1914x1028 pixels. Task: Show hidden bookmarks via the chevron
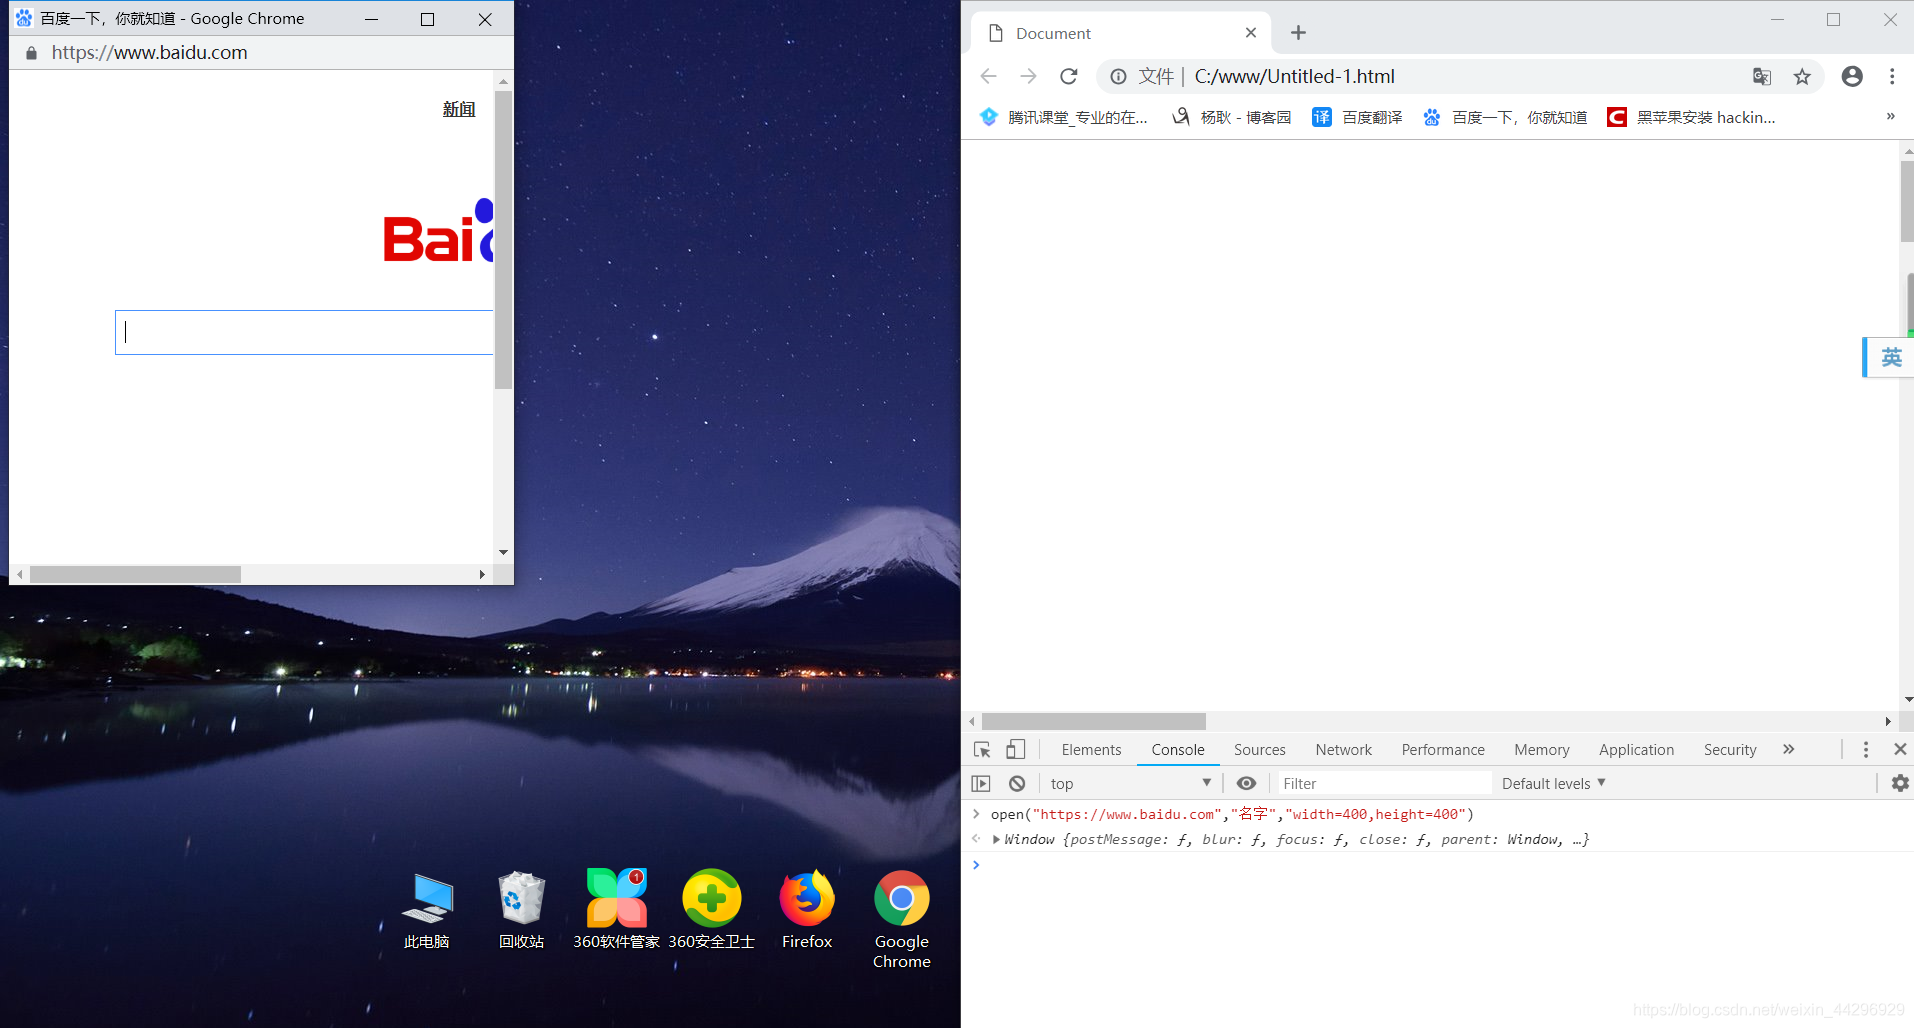pyautogui.click(x=1890, y=117)
